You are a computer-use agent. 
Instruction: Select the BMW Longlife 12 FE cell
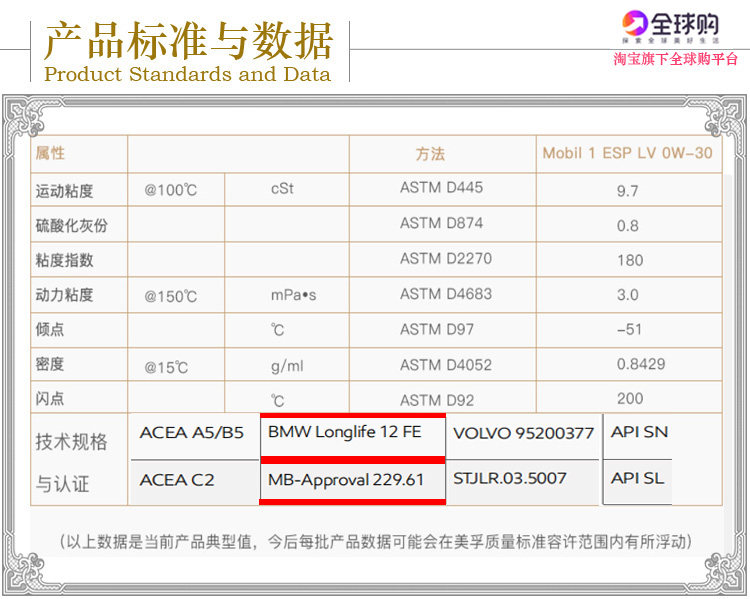pyautogui.click(x=353, y=436)
